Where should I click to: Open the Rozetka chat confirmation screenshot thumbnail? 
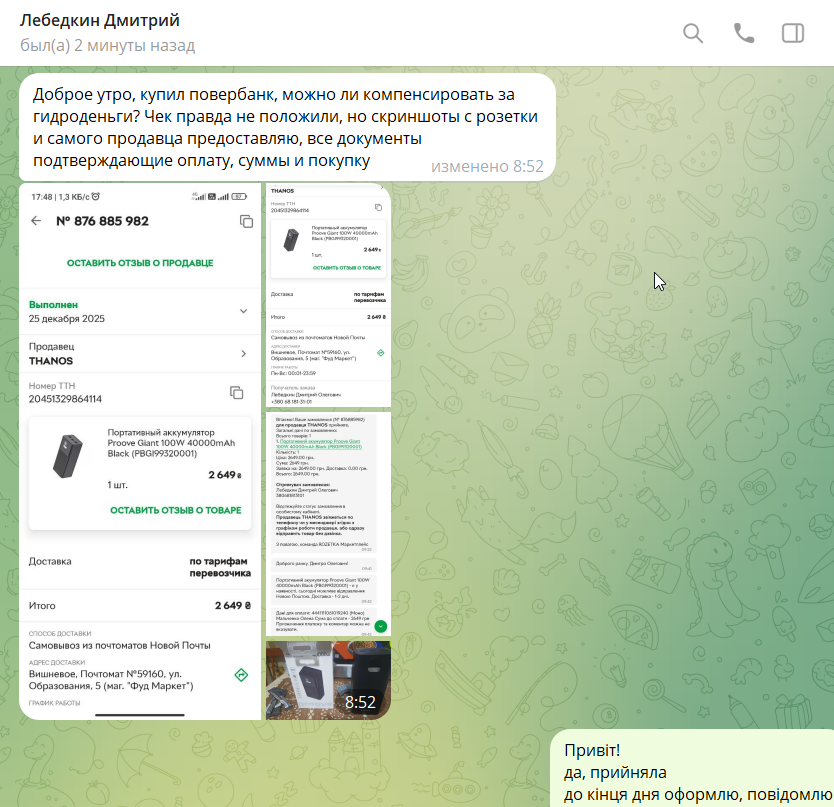[328, 524]
